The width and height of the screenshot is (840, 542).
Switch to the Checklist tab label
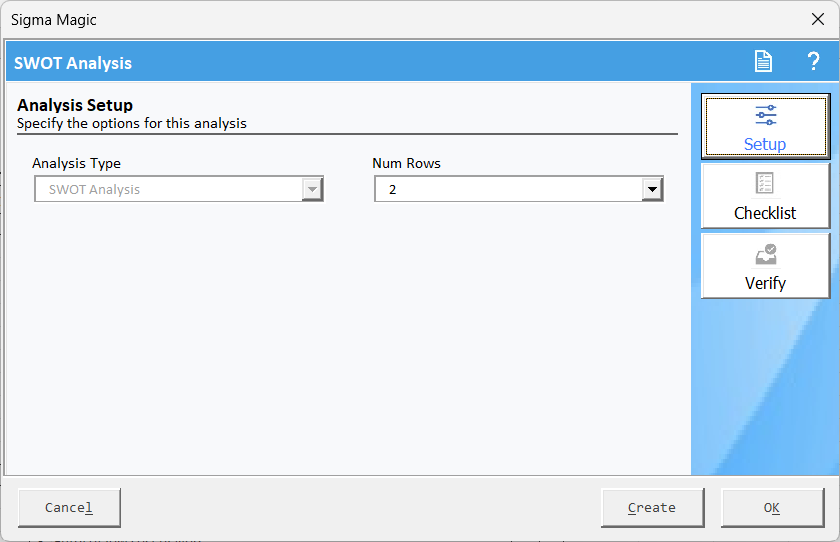[x=765, y=213]
